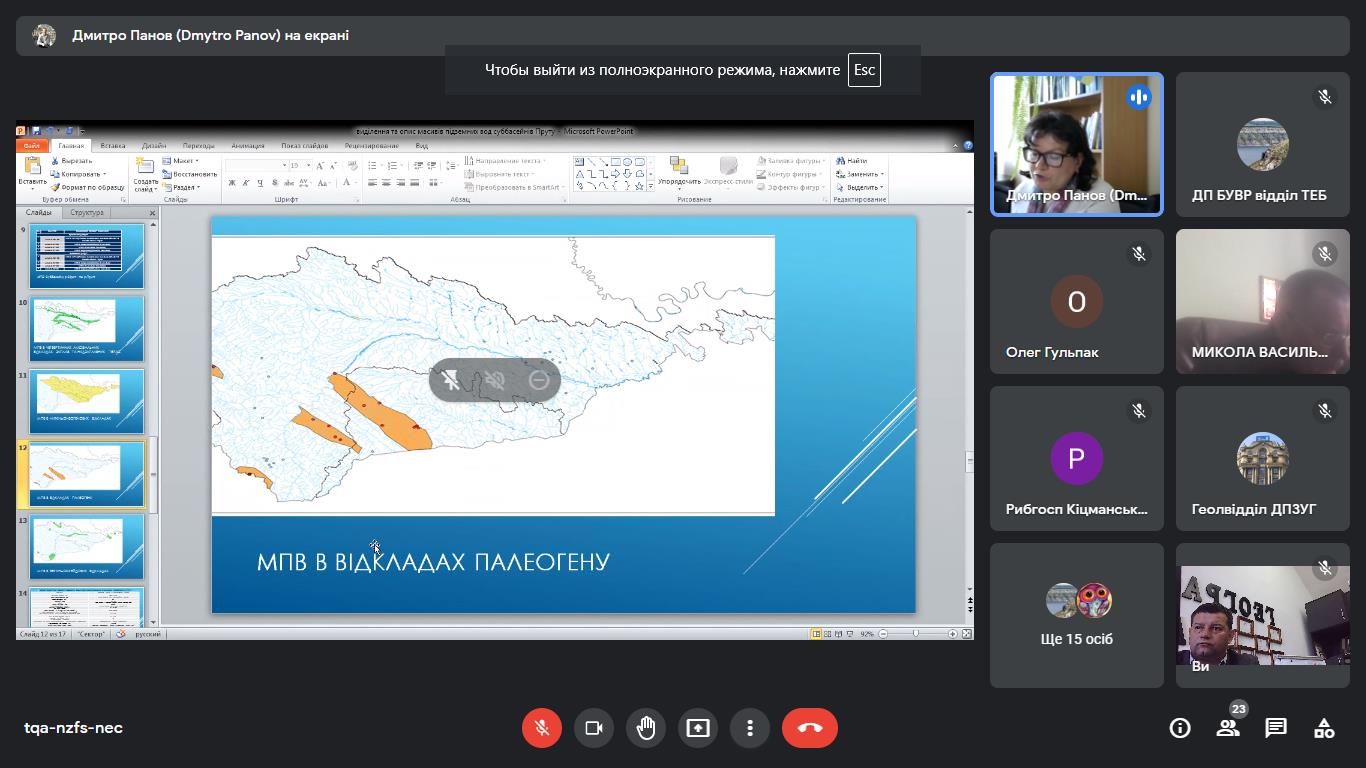Viewport: 1366px width, 768px height.
Task: Switch to the Показ слайдов ribbon tab
Action: 304,146
